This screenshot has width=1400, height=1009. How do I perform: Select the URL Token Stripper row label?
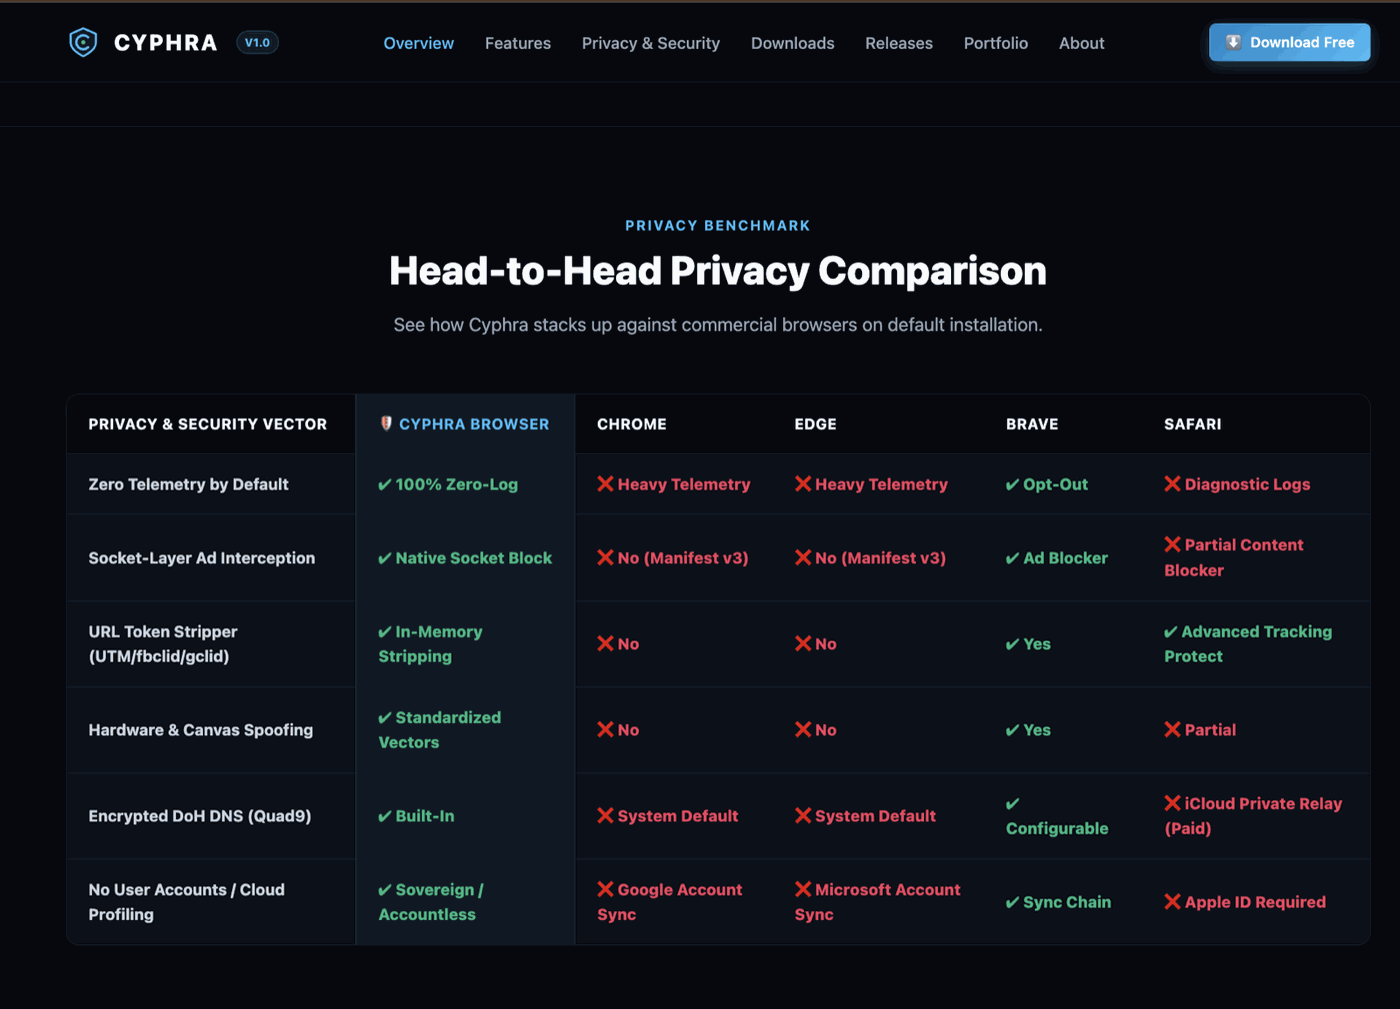(163, 644)
